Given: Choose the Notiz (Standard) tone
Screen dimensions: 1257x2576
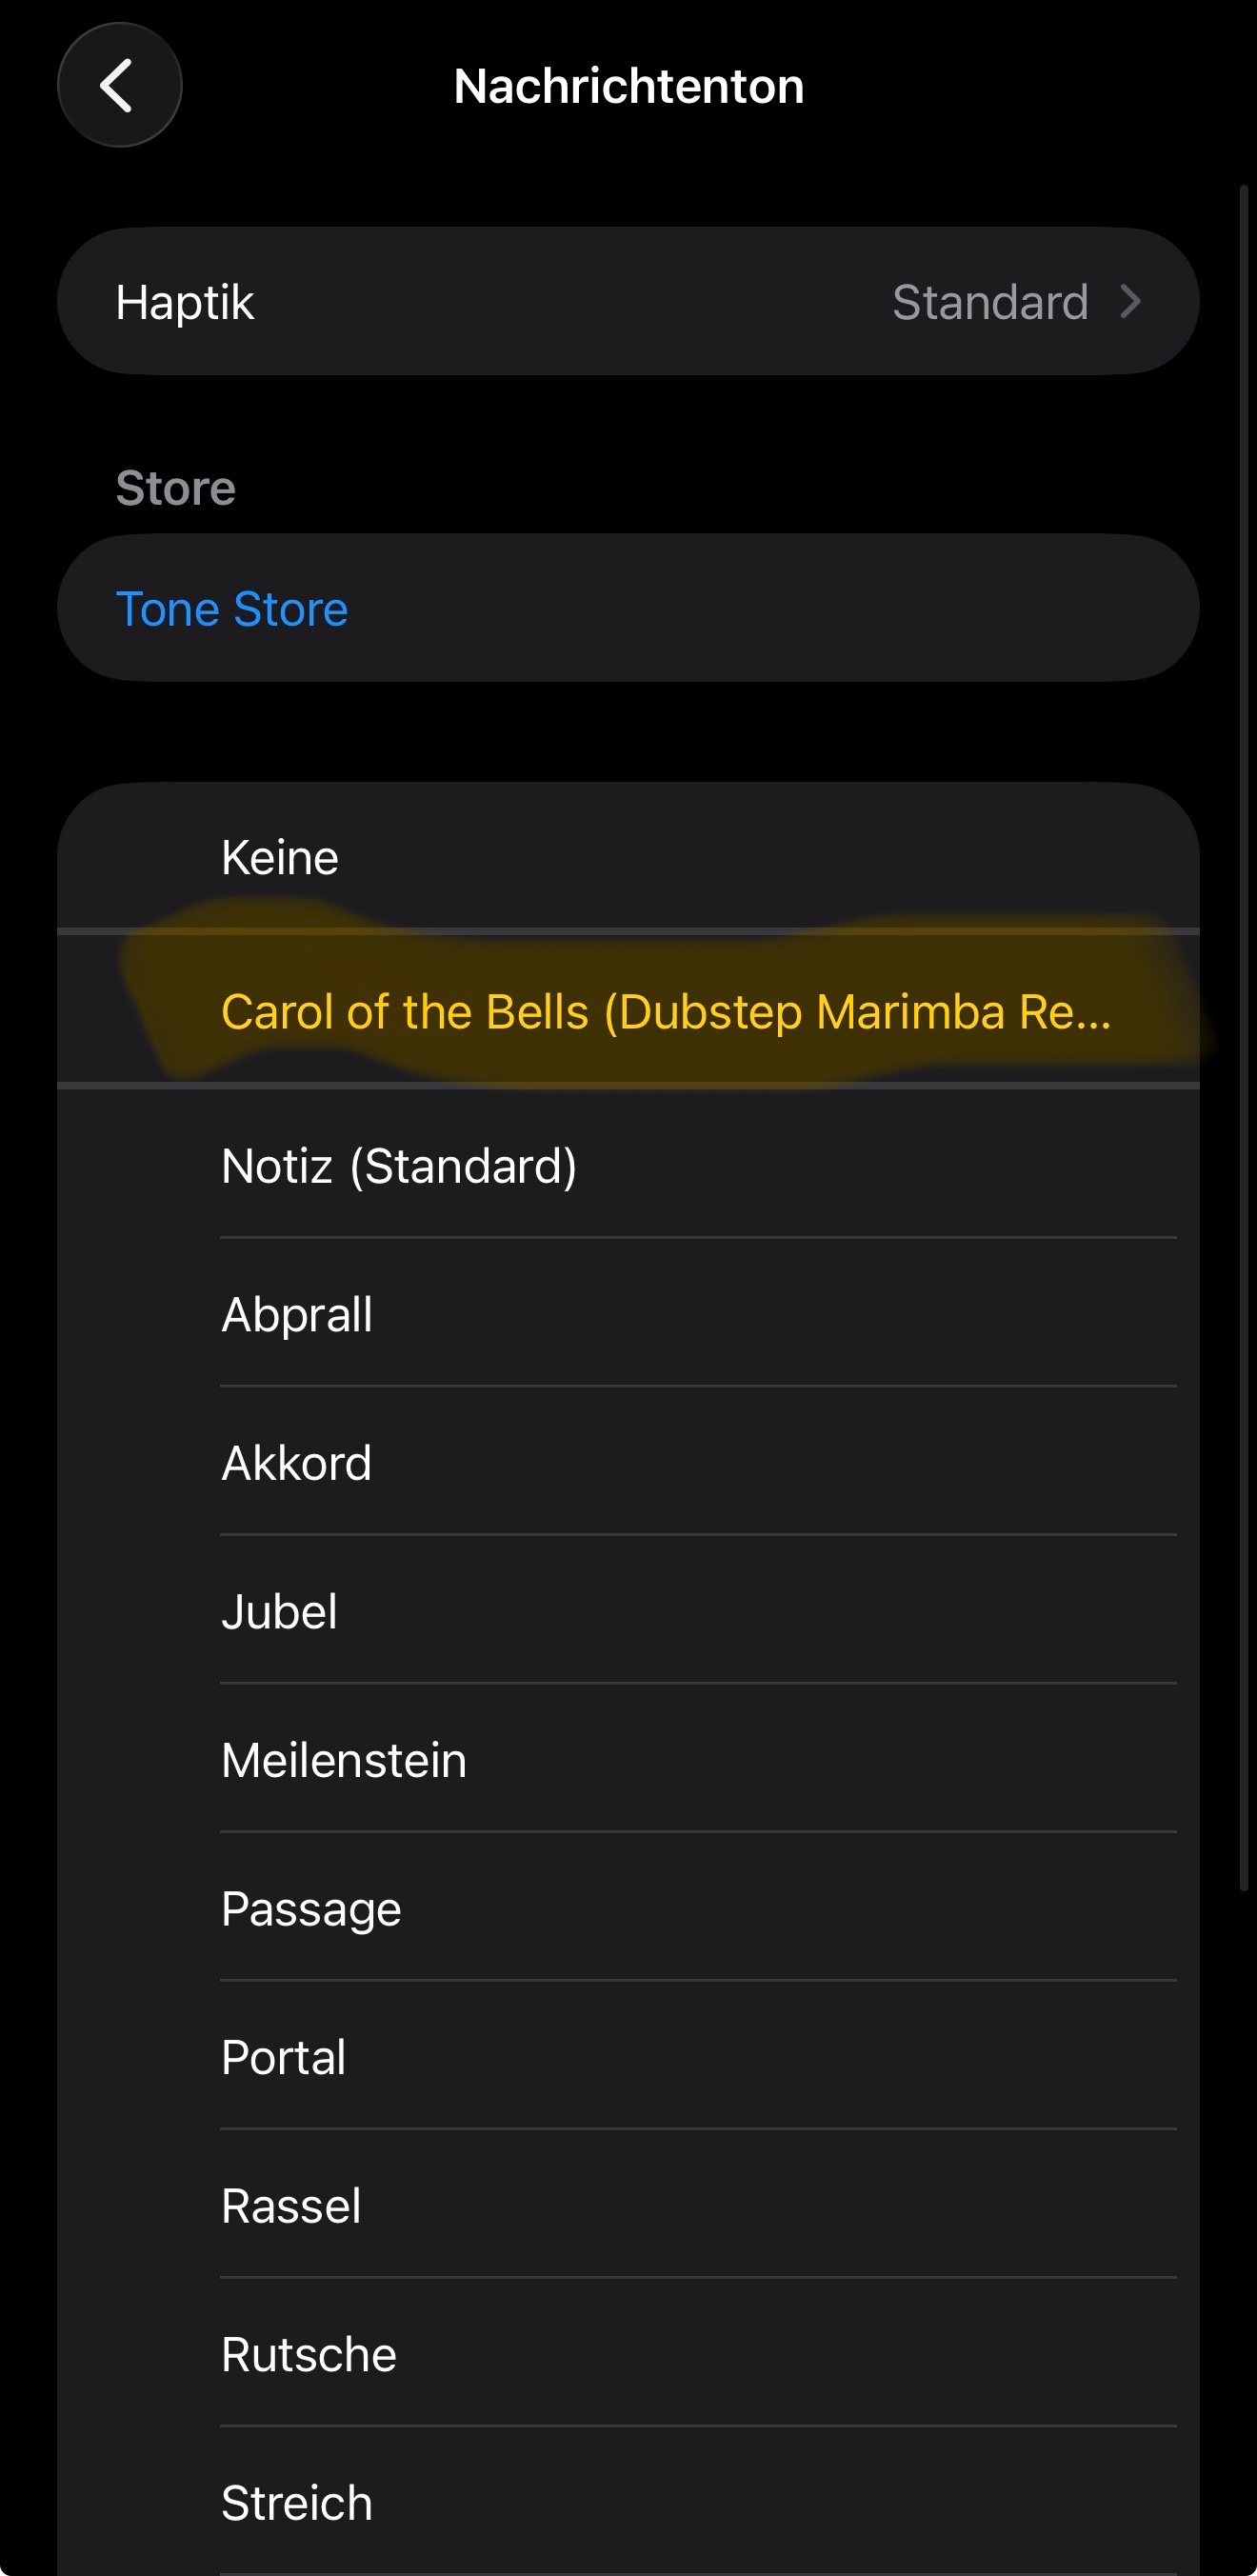Looking at the screenshot, I should coord(399,1165).
